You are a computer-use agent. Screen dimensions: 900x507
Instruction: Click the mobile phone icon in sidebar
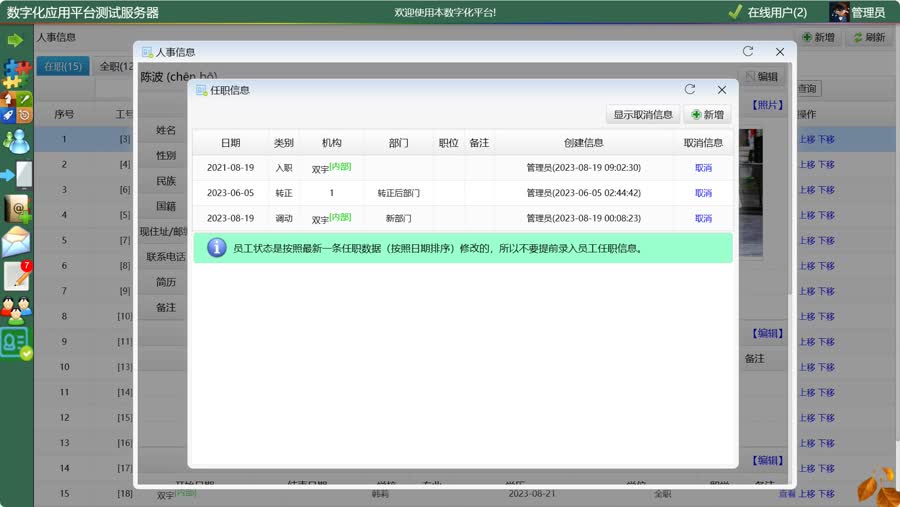(17, 175)
